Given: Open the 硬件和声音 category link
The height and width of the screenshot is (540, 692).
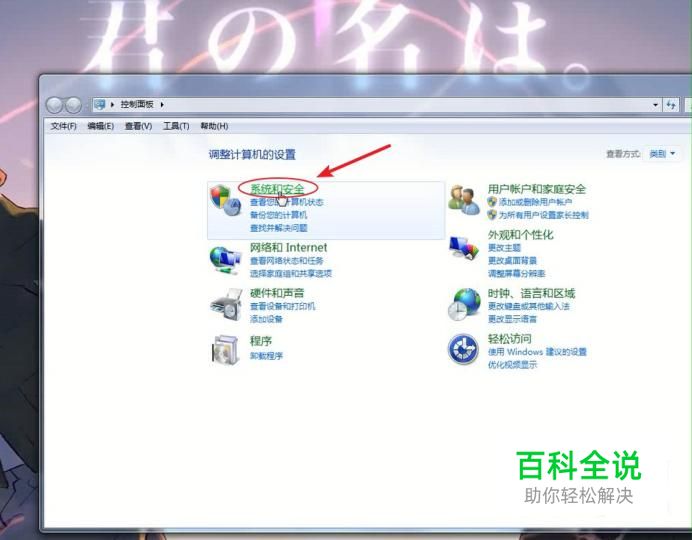Looking at the screenshot, I should click(277, 293).
